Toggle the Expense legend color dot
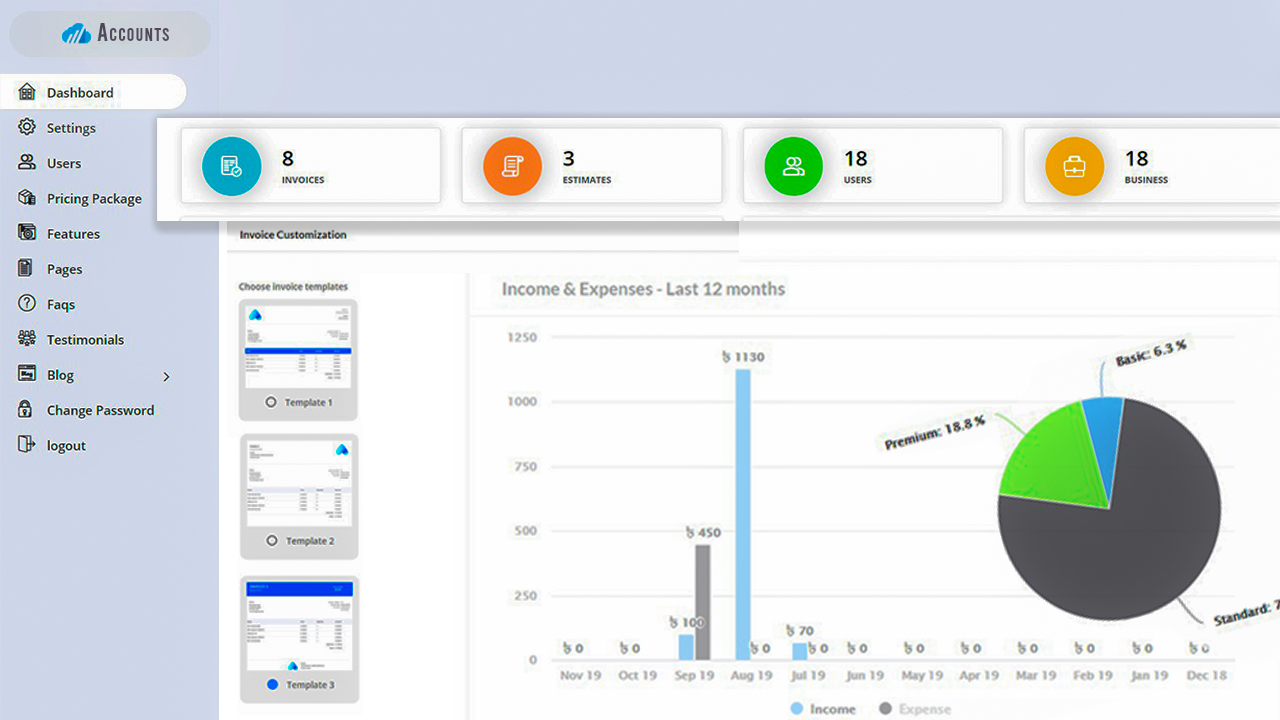The width and height of the screenshot is (1280, 720). (885, 708)
